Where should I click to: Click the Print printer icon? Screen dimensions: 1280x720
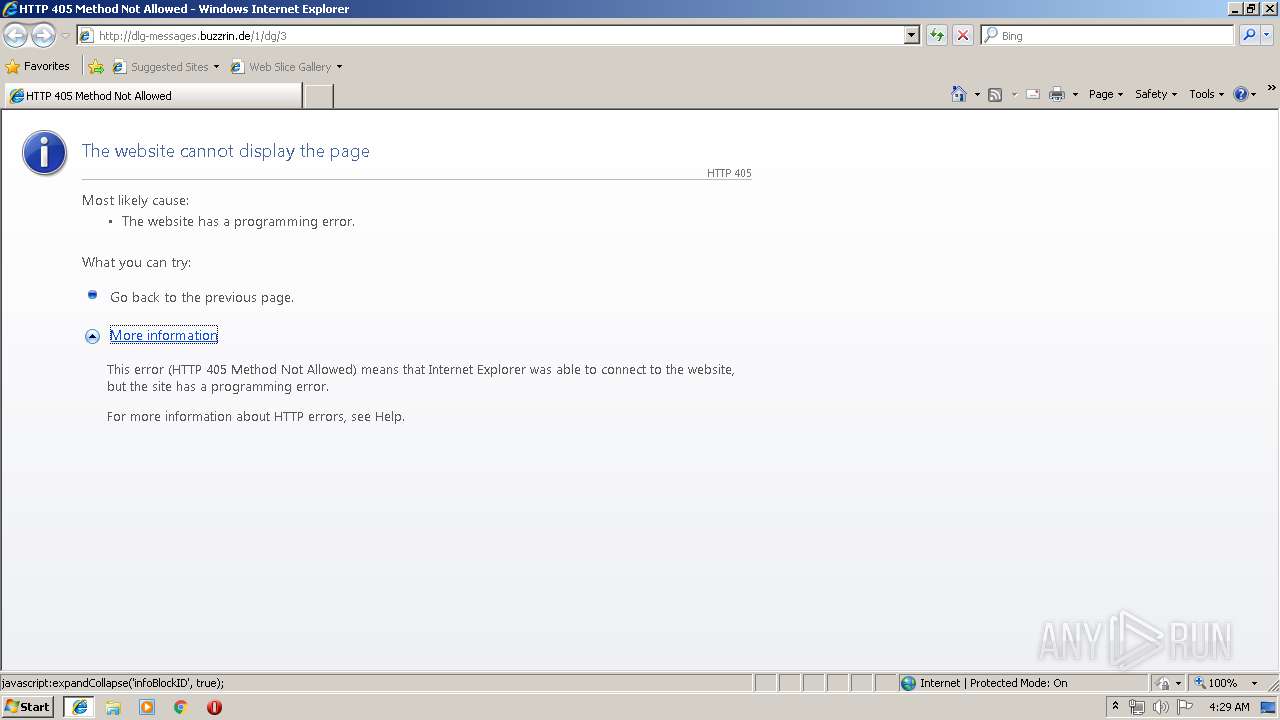pyautogui.click(x=1057, y=94)
